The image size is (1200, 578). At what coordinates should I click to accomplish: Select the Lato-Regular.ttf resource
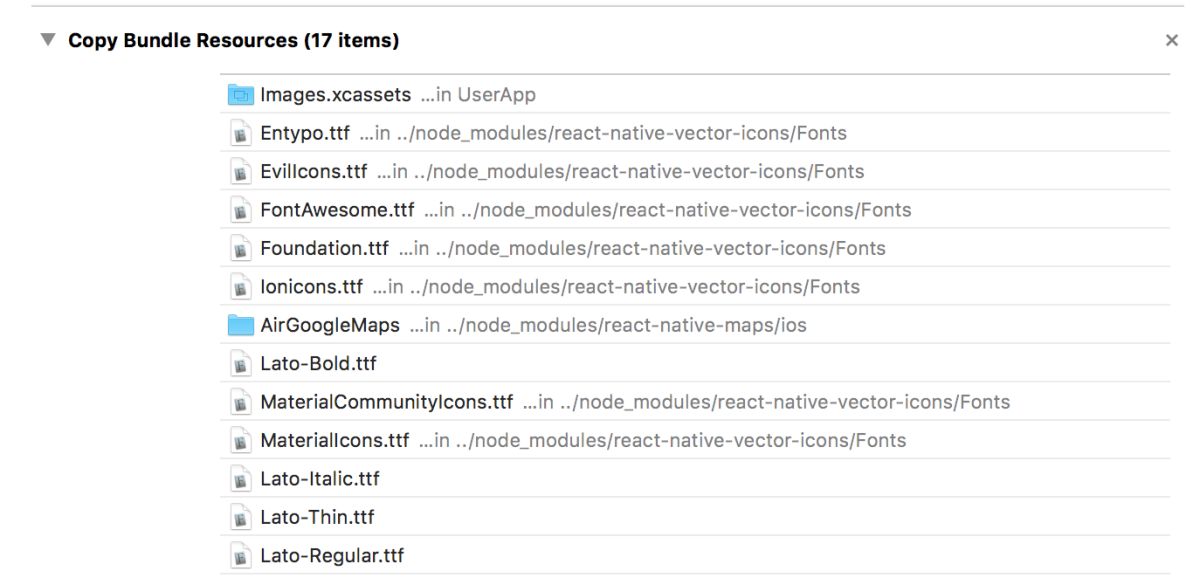pyautogui.click(x=331, y=556)
